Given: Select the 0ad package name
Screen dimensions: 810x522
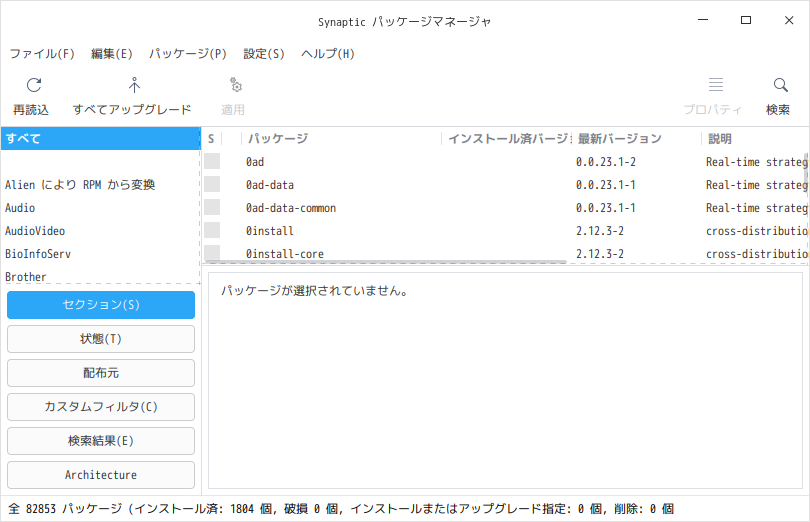Looking at the screenshot, I should coord(255,162).
